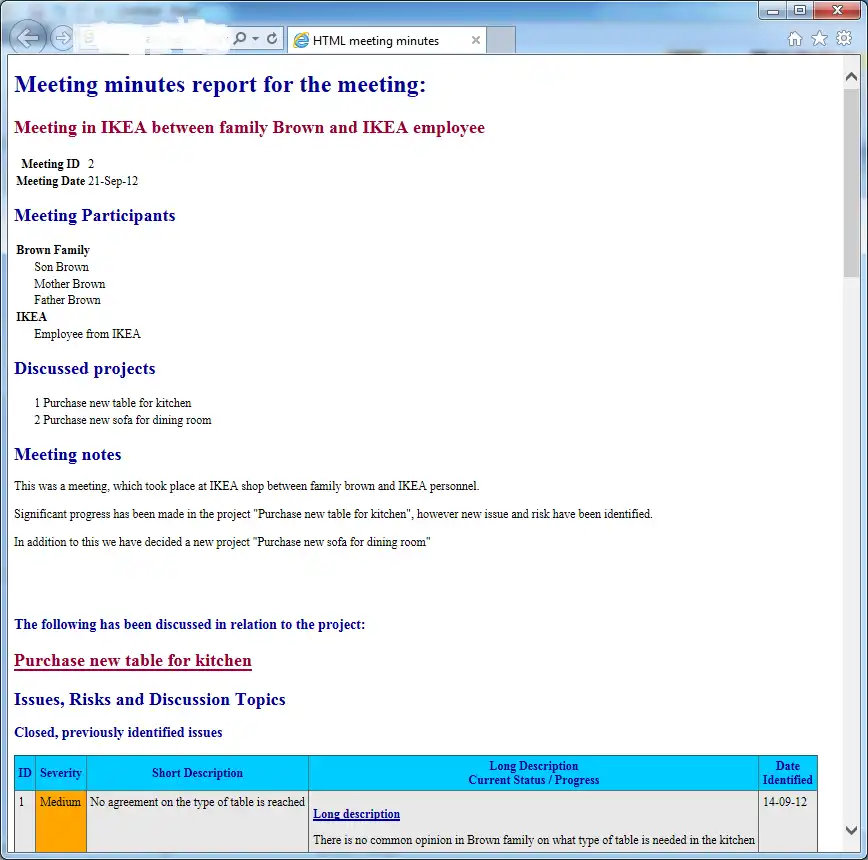Screen dimensions: 868x860
Task: Open a new blank tab
Action: pos(502,40)
